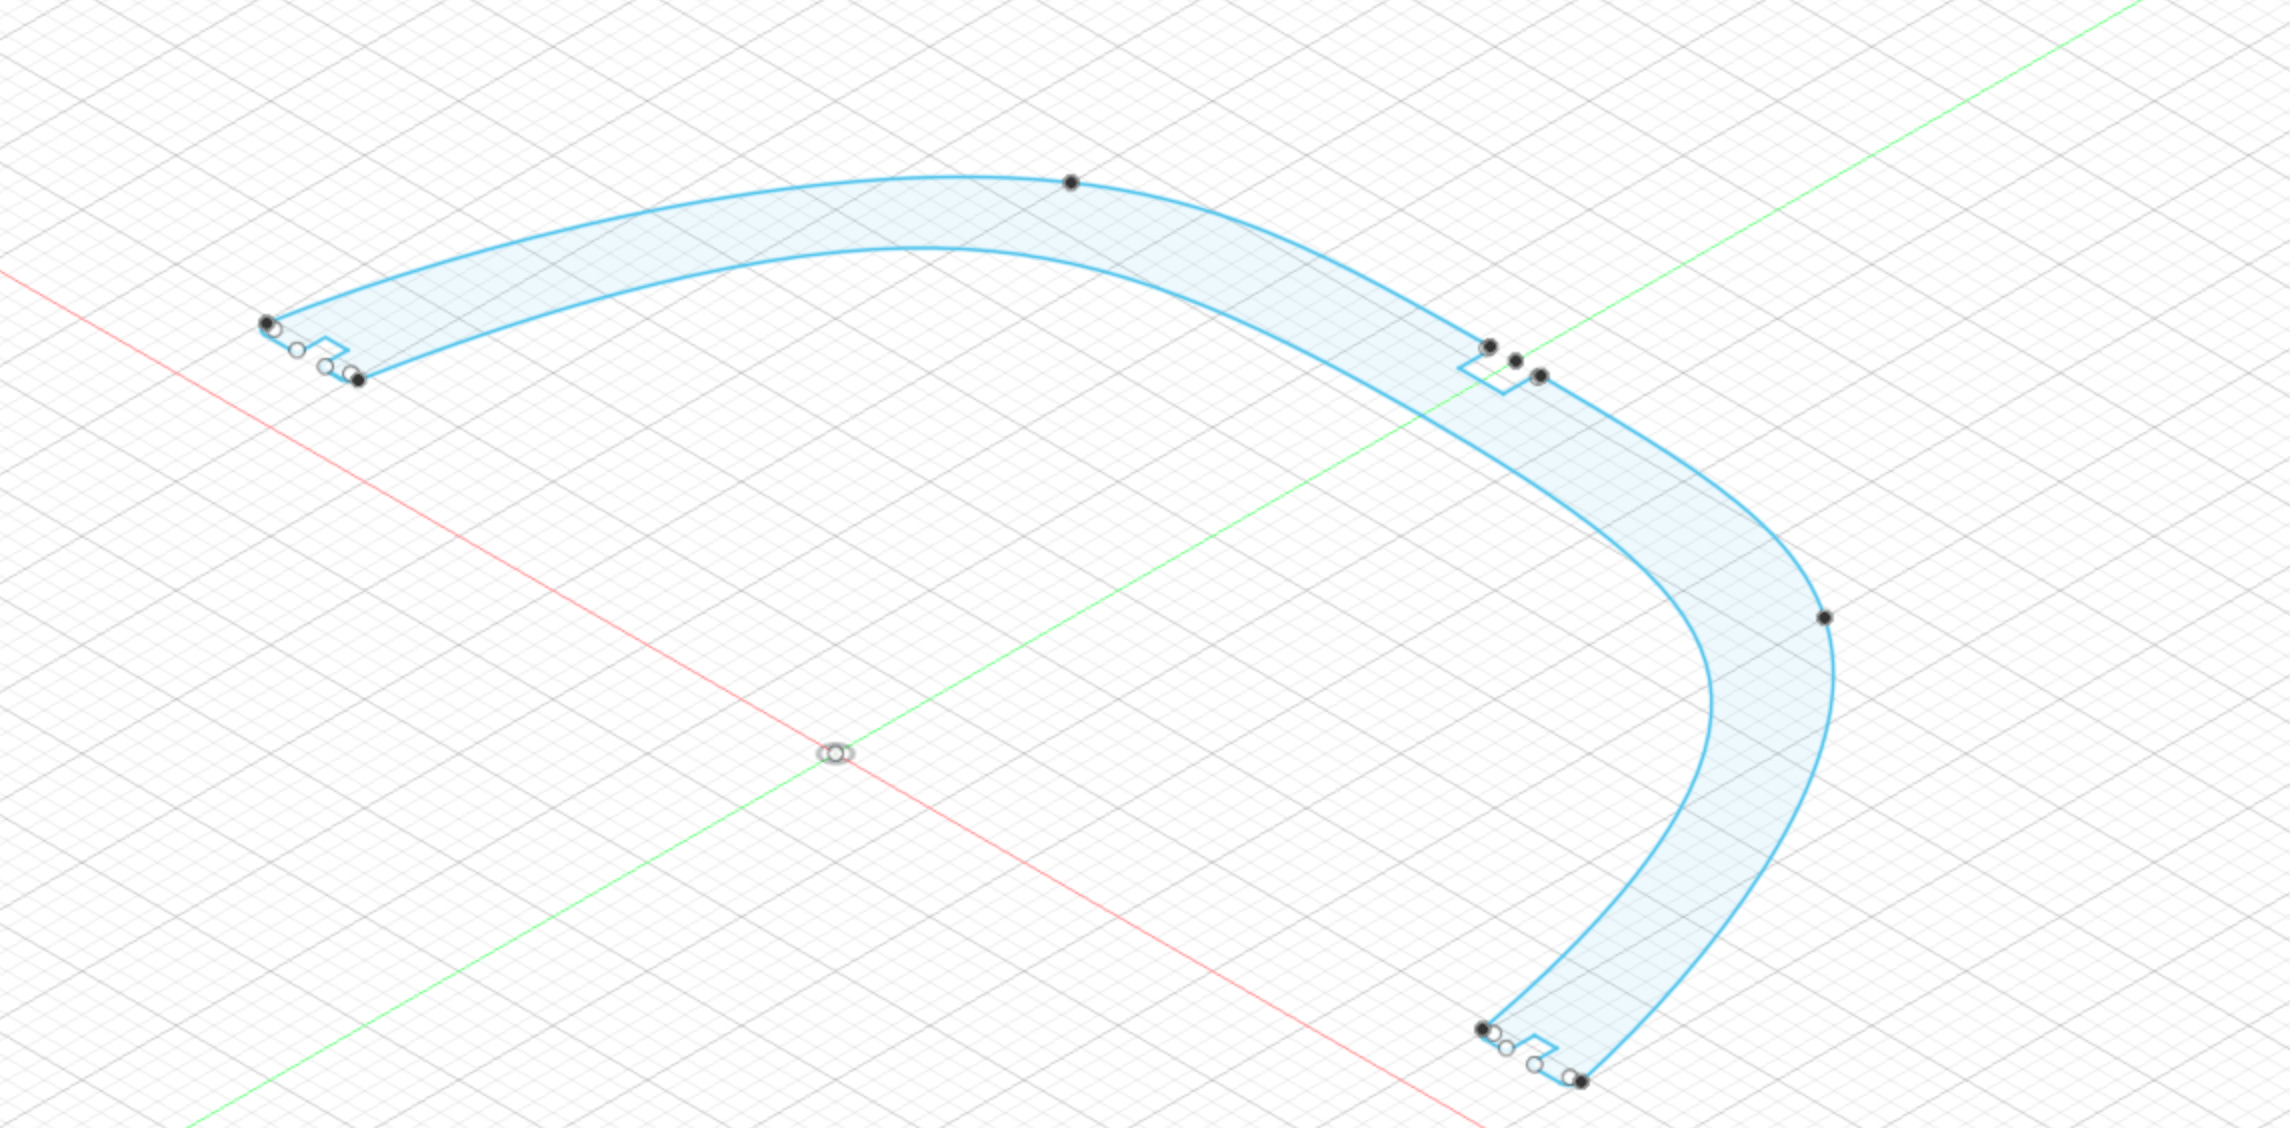Viewport: 2290px width, 1128px height.
Task: Select the sketch point on the outer arc's rightmost bulge
Action: pos(1824,617)
